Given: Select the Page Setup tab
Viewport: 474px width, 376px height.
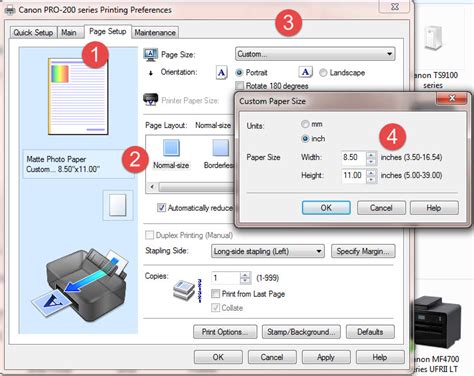Looking at the screenshot, I should click(x=108, y=31).
